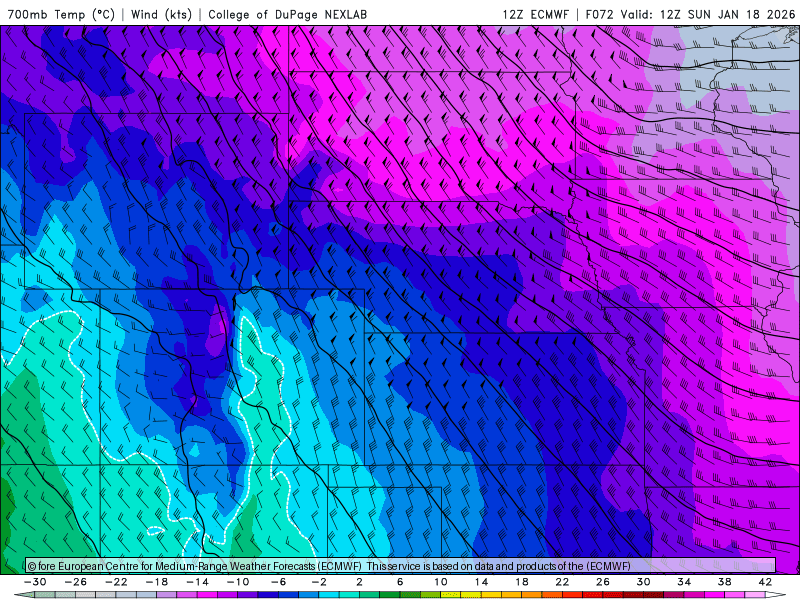Click the "700mb Temp (°C)" title text

tap(61, 14)
